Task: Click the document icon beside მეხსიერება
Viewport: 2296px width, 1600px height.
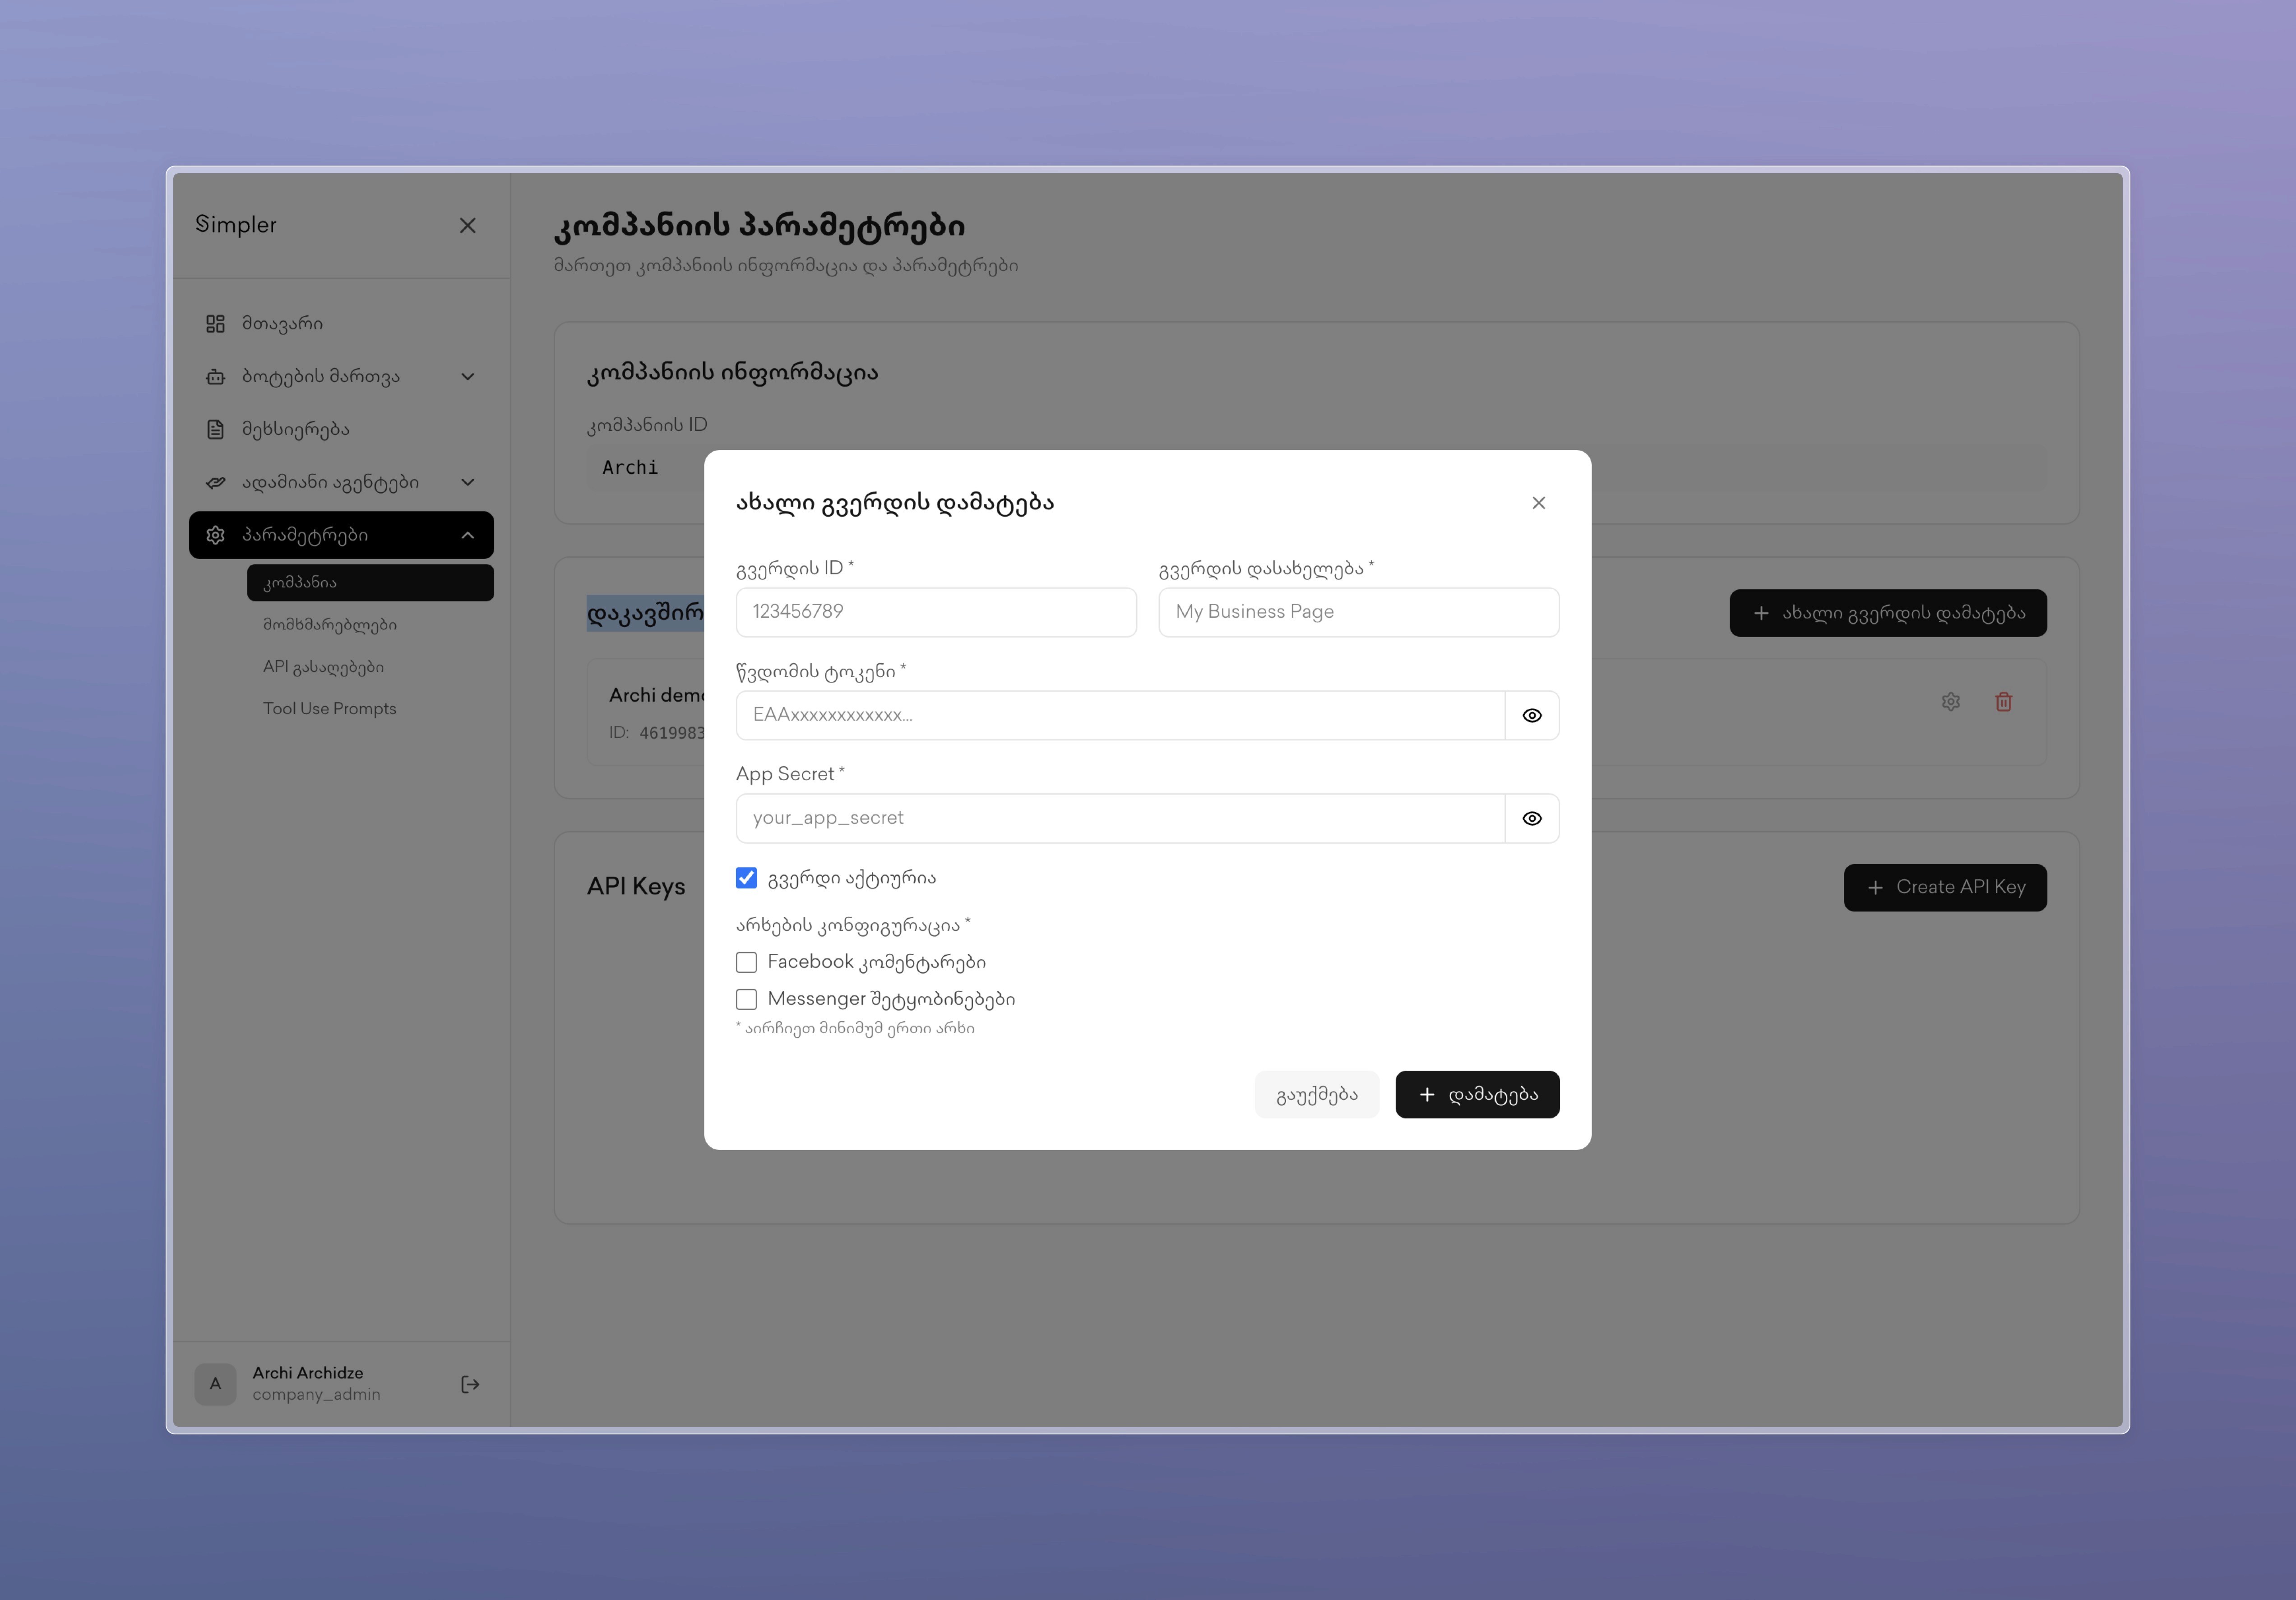Action: pyautogui.click(x=215, y=430)
